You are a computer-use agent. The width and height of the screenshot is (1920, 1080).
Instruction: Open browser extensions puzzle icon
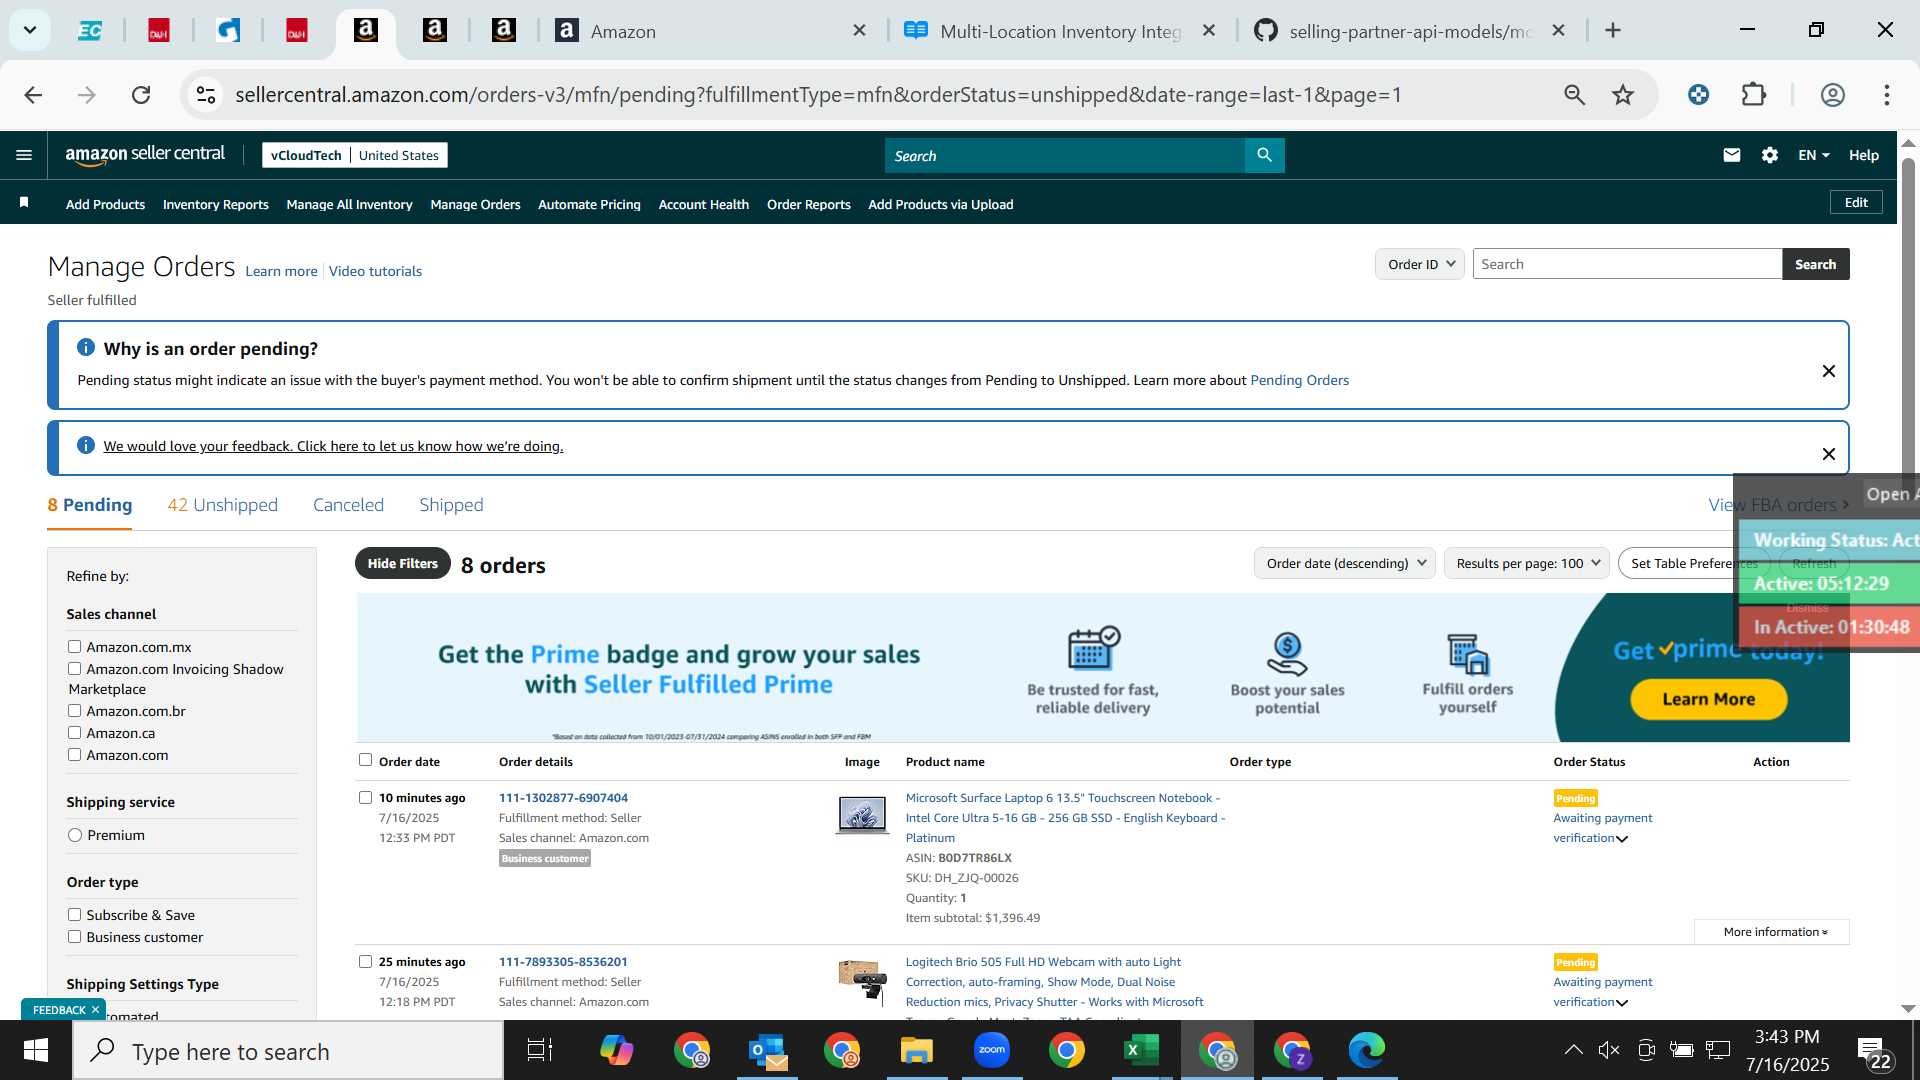[1754, 95]
